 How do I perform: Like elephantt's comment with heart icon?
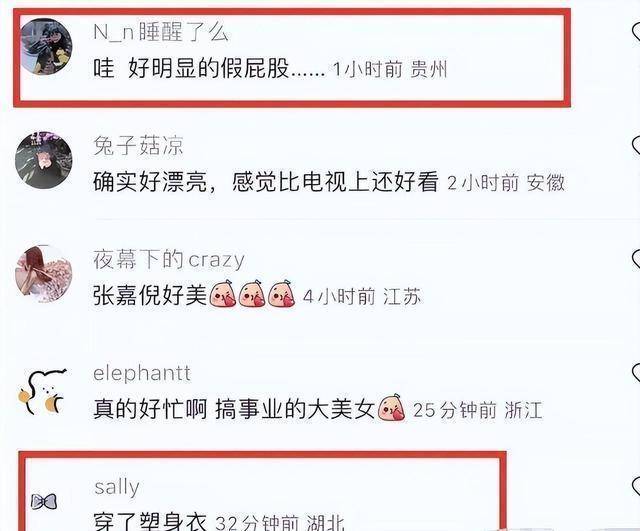636,373
